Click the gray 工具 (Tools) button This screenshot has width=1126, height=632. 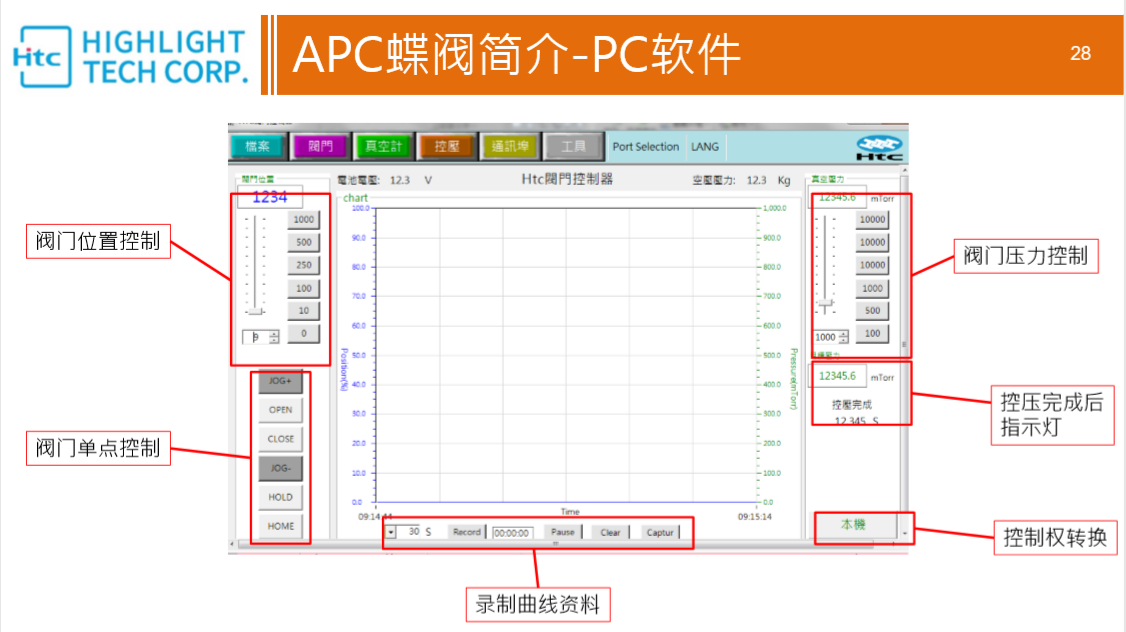(x=573, y=147)
